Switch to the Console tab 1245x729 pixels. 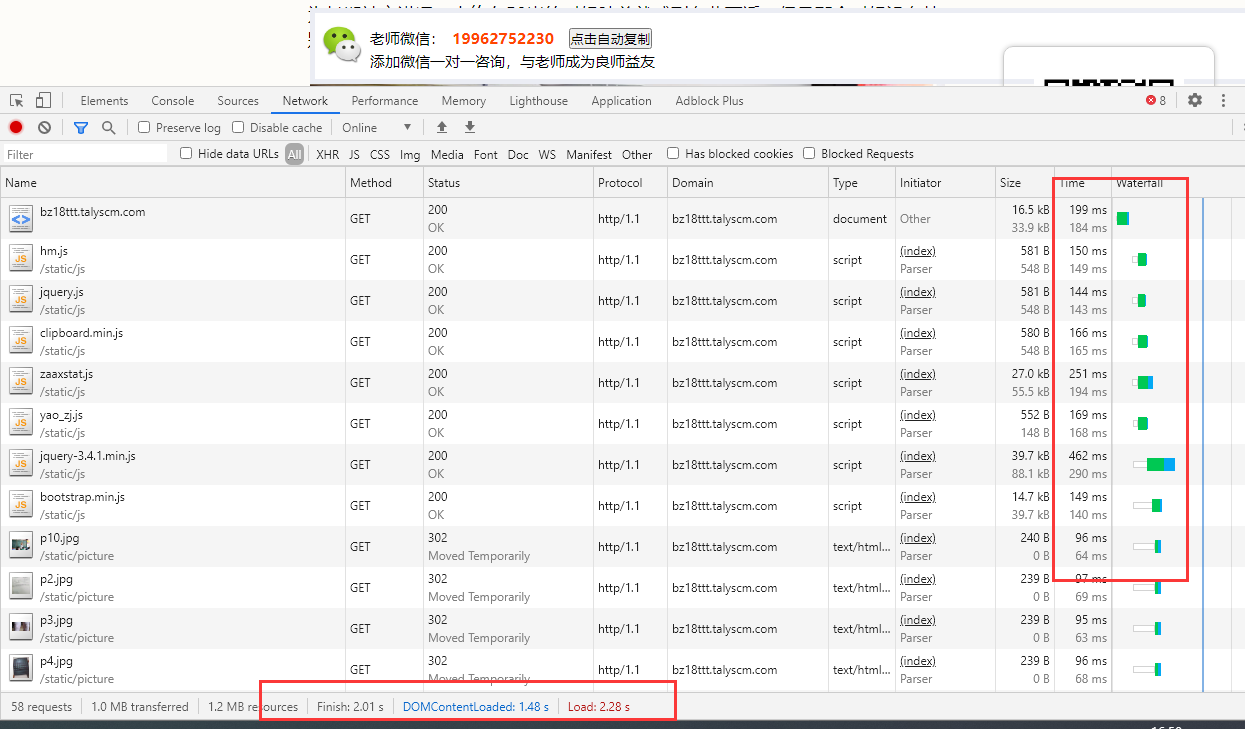[173, 101]
